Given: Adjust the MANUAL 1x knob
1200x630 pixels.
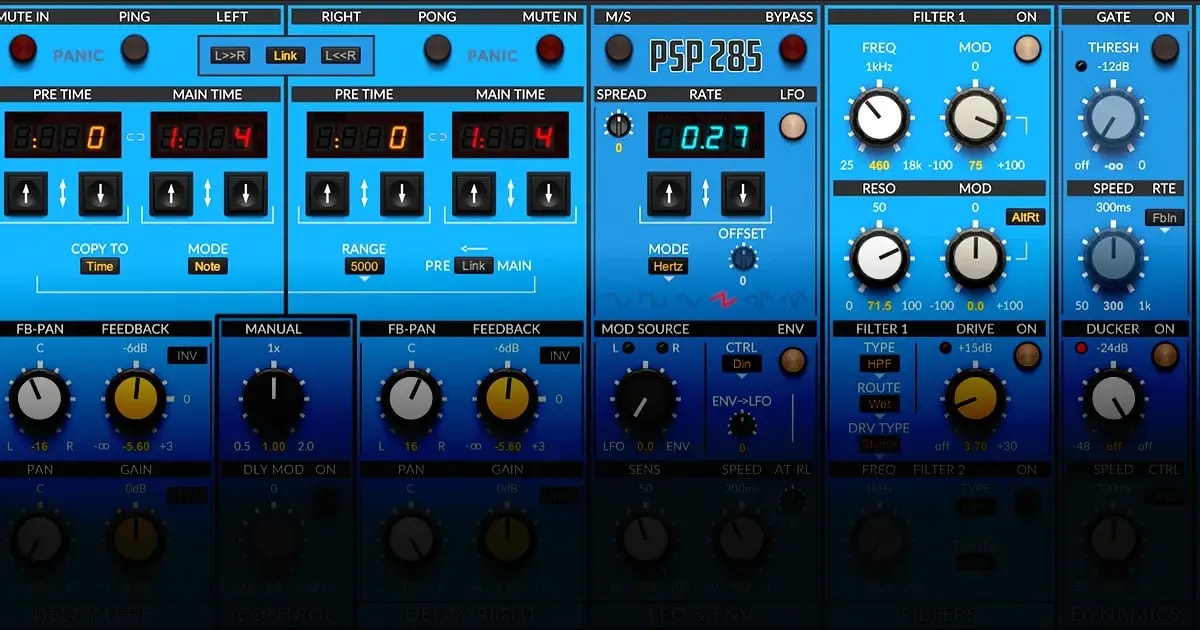Looking at the screenshot, I should point(273,399).
